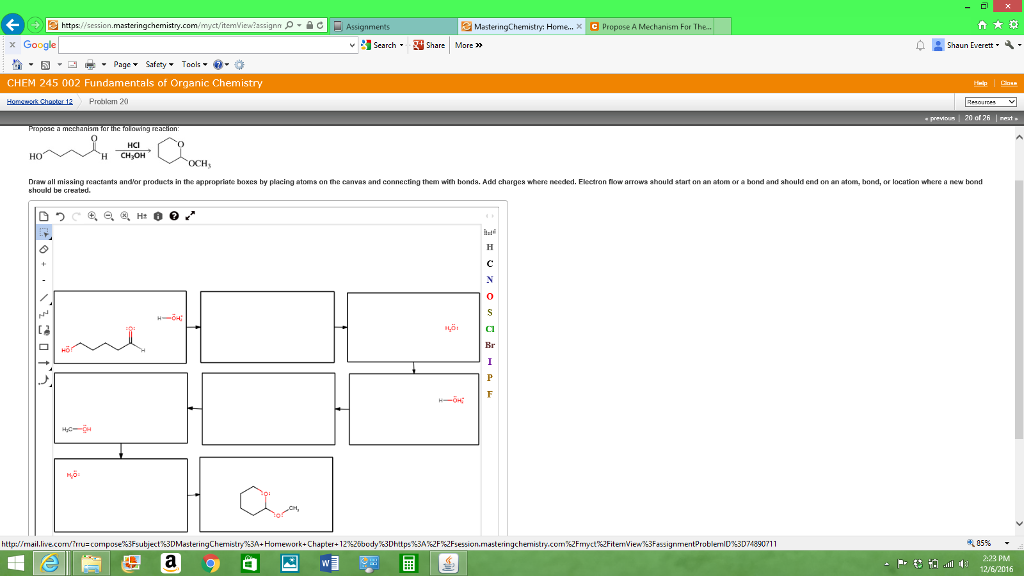The height and width of the screenshot is (576, 1024).
Task: Pick the rectangle box tool
Action: (43, 347)
